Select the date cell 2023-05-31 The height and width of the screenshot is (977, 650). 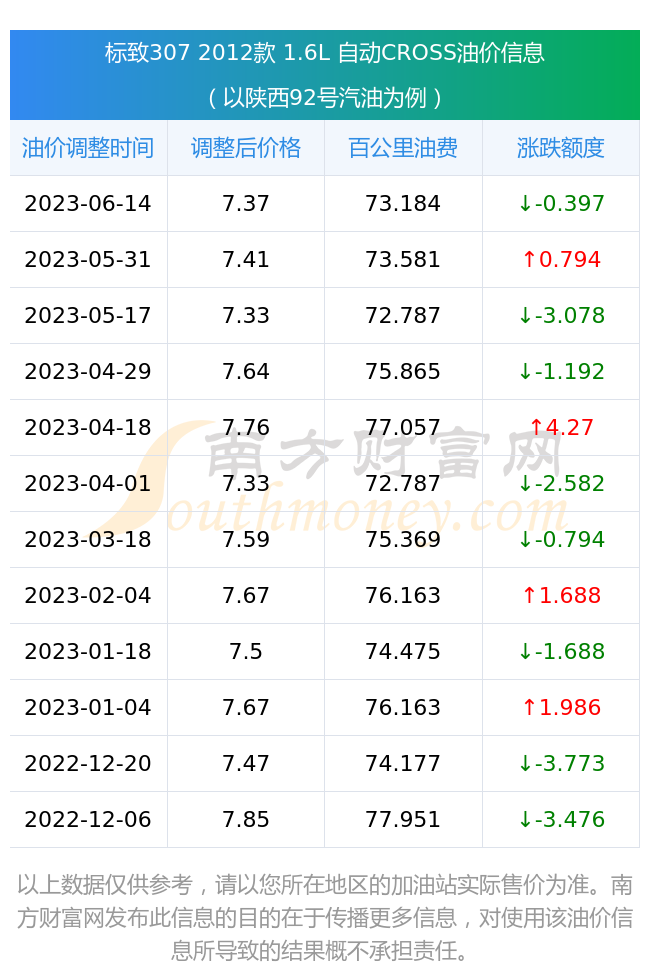pyautogui.click(x=88, y=260)
